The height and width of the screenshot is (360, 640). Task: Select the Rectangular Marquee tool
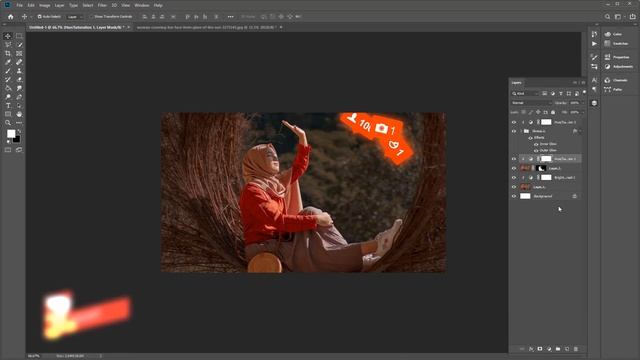click(x=19, y=36)
